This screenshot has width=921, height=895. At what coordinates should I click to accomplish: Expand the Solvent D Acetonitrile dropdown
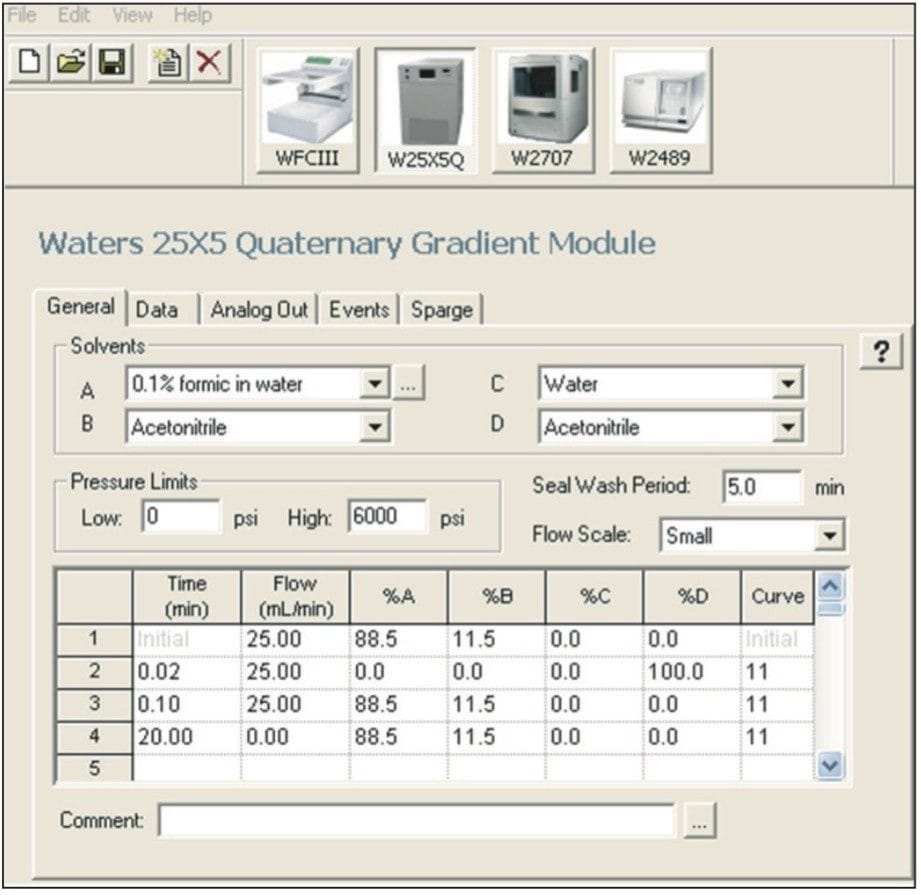[788, 428]
